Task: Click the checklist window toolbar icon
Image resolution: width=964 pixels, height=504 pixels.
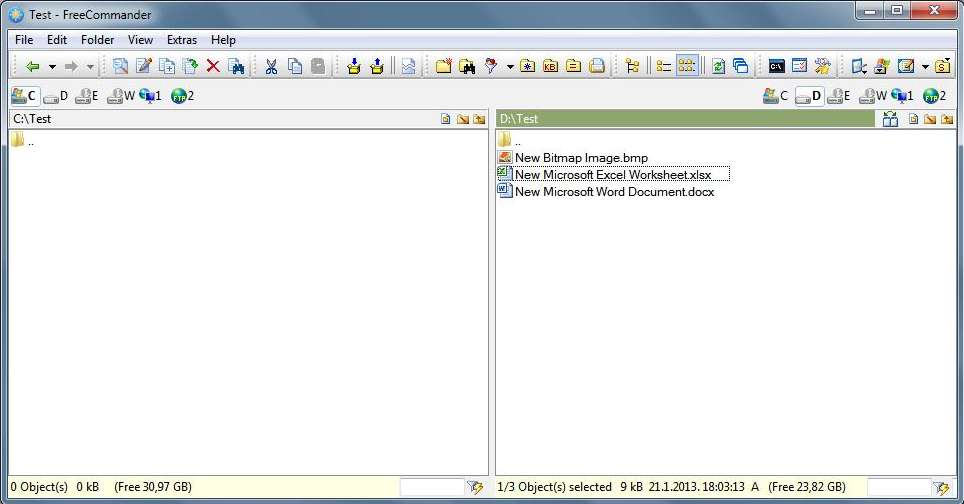Action: [799, 66]
